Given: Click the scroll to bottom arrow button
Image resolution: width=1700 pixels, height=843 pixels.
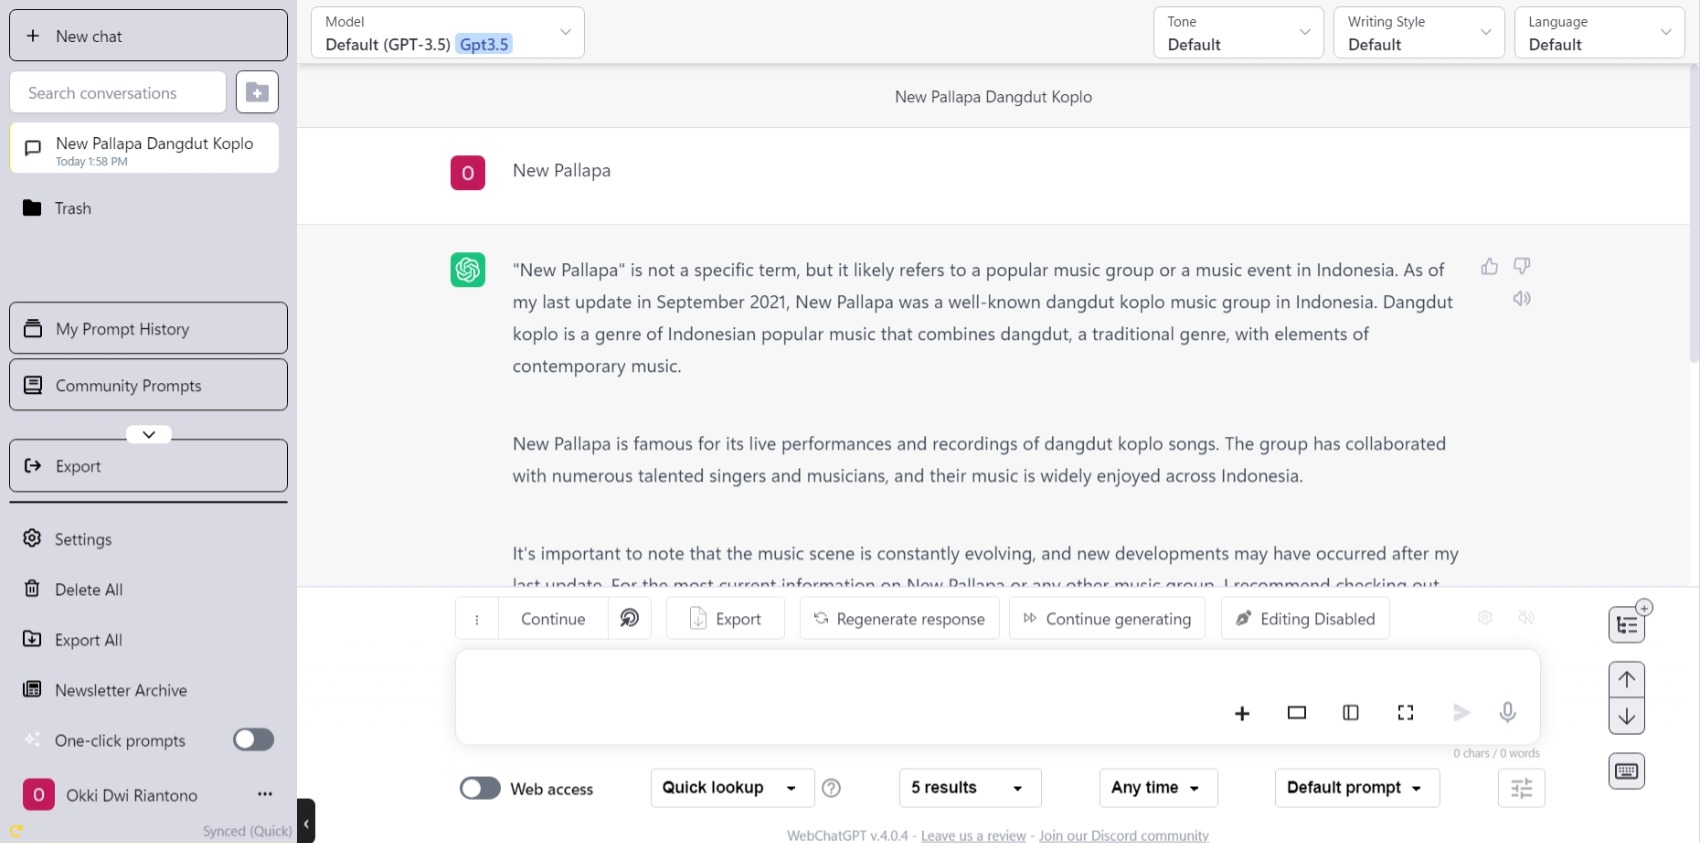Looking at the screenshot, I should click(1627, 716).
